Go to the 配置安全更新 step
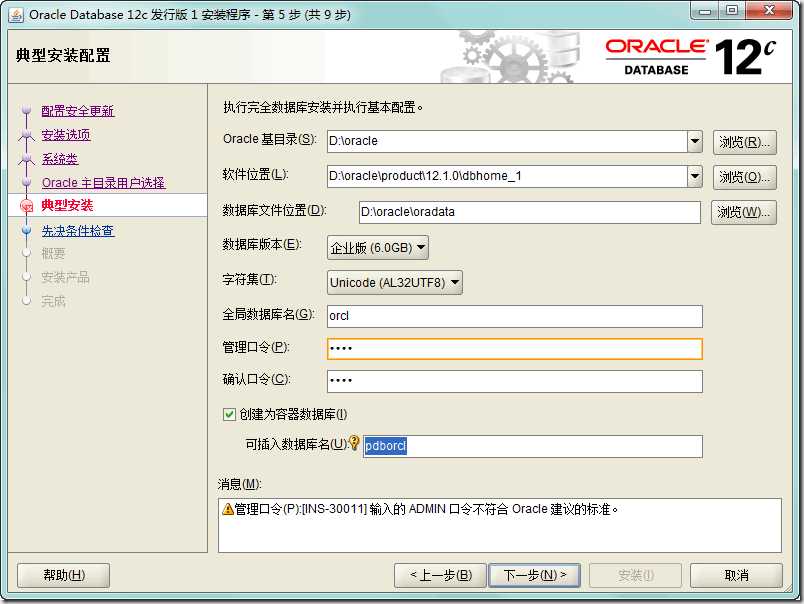The width and height of the screenshot is (804, 604). click(x=77, y=111)
